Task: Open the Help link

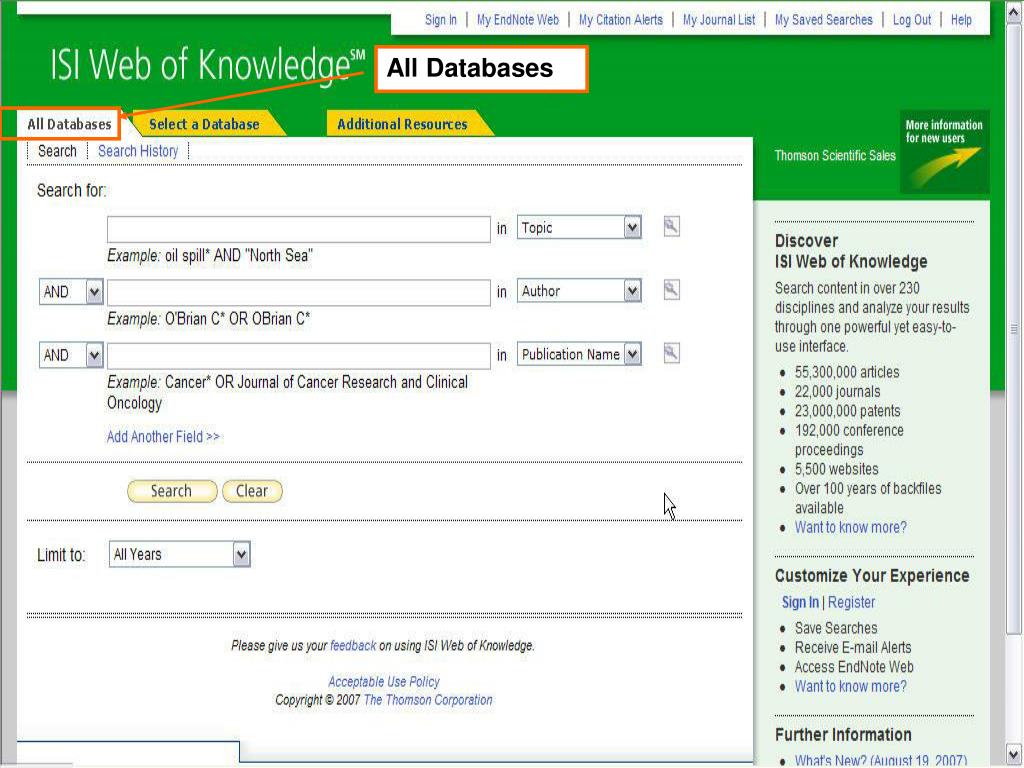Action: pyautogui.click(x=961, y=20)
